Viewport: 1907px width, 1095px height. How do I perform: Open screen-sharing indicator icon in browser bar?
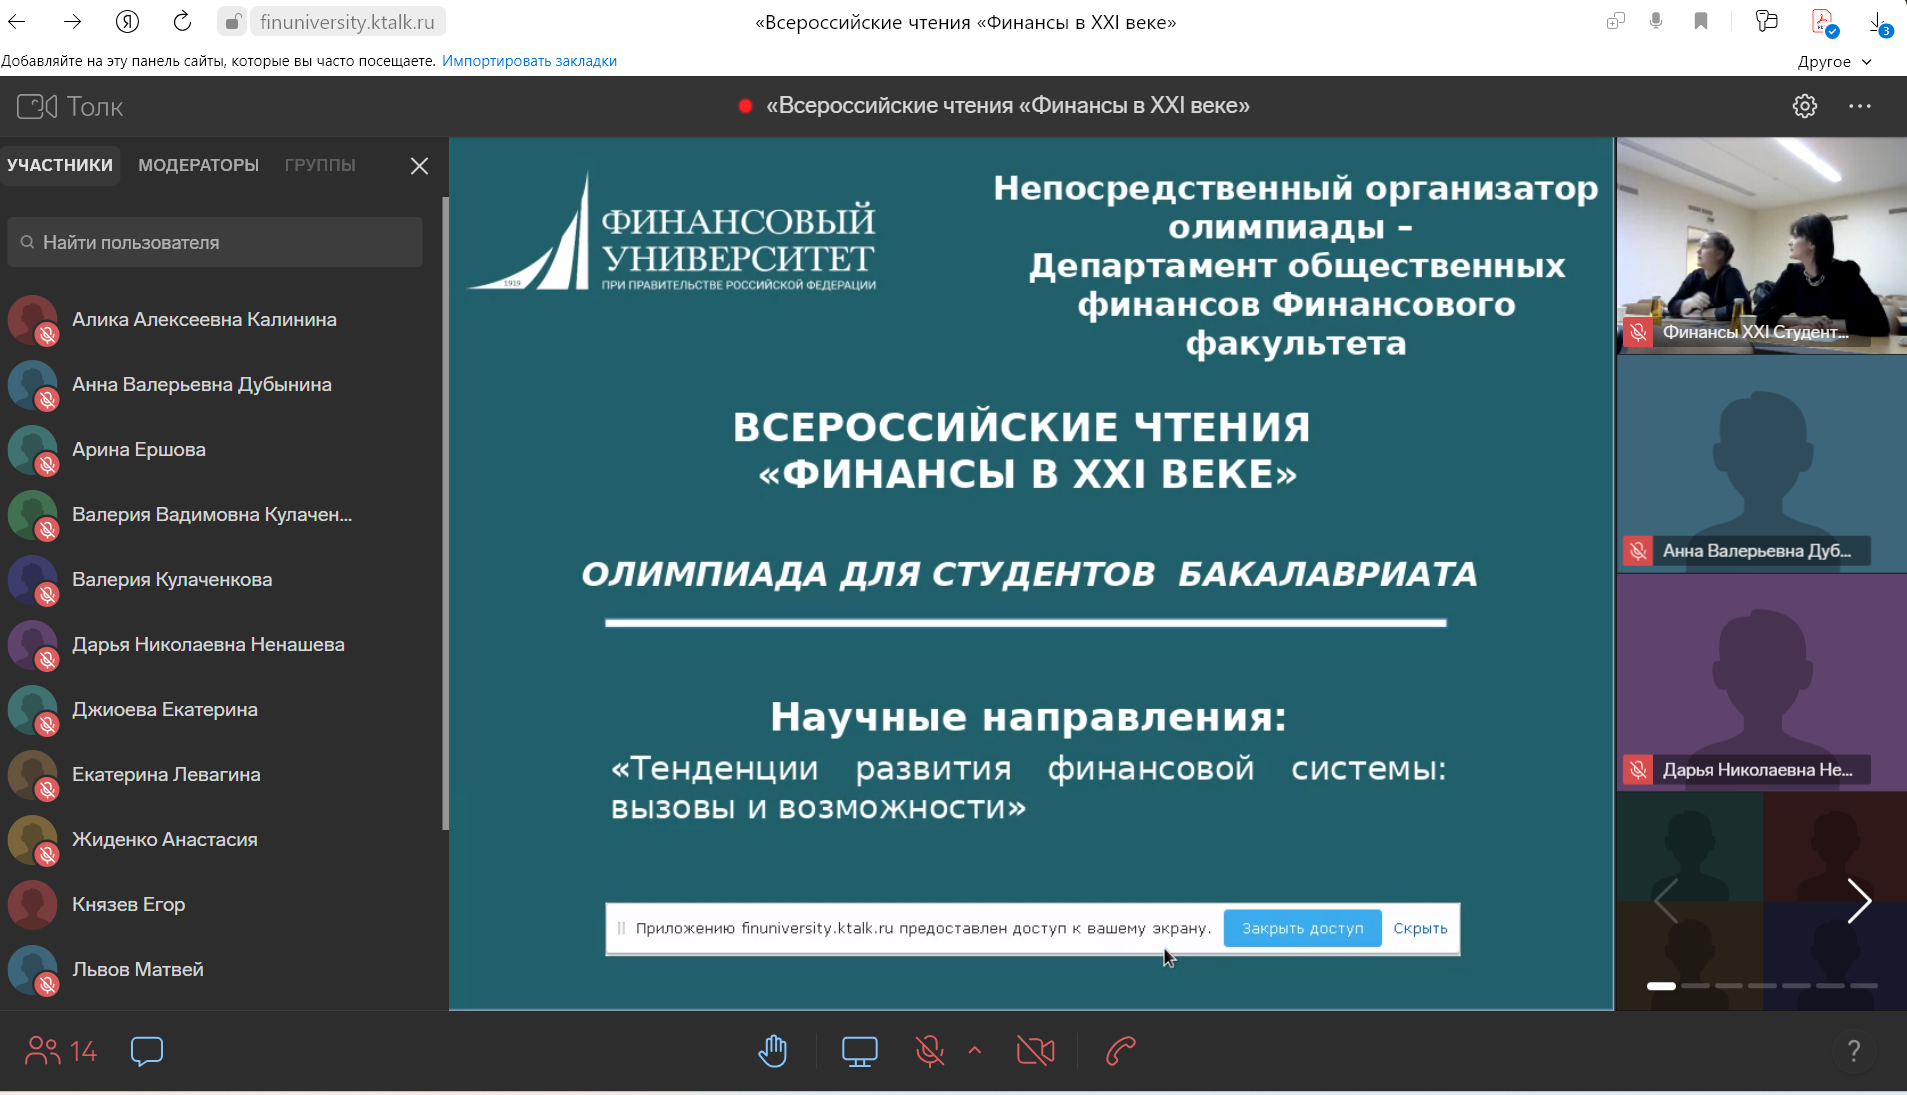(x=1615, y=21)
